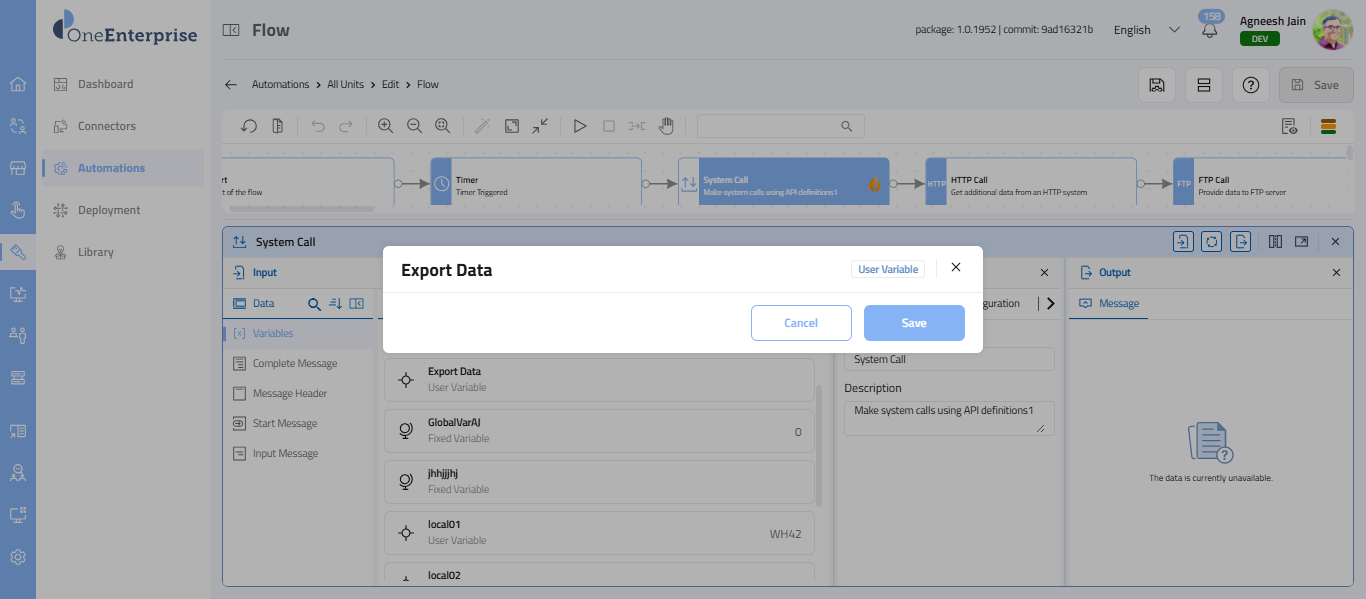Expand configuration tabs with right chevron
This screenshot has height=599, width=1366.
tap(1050, 304)
